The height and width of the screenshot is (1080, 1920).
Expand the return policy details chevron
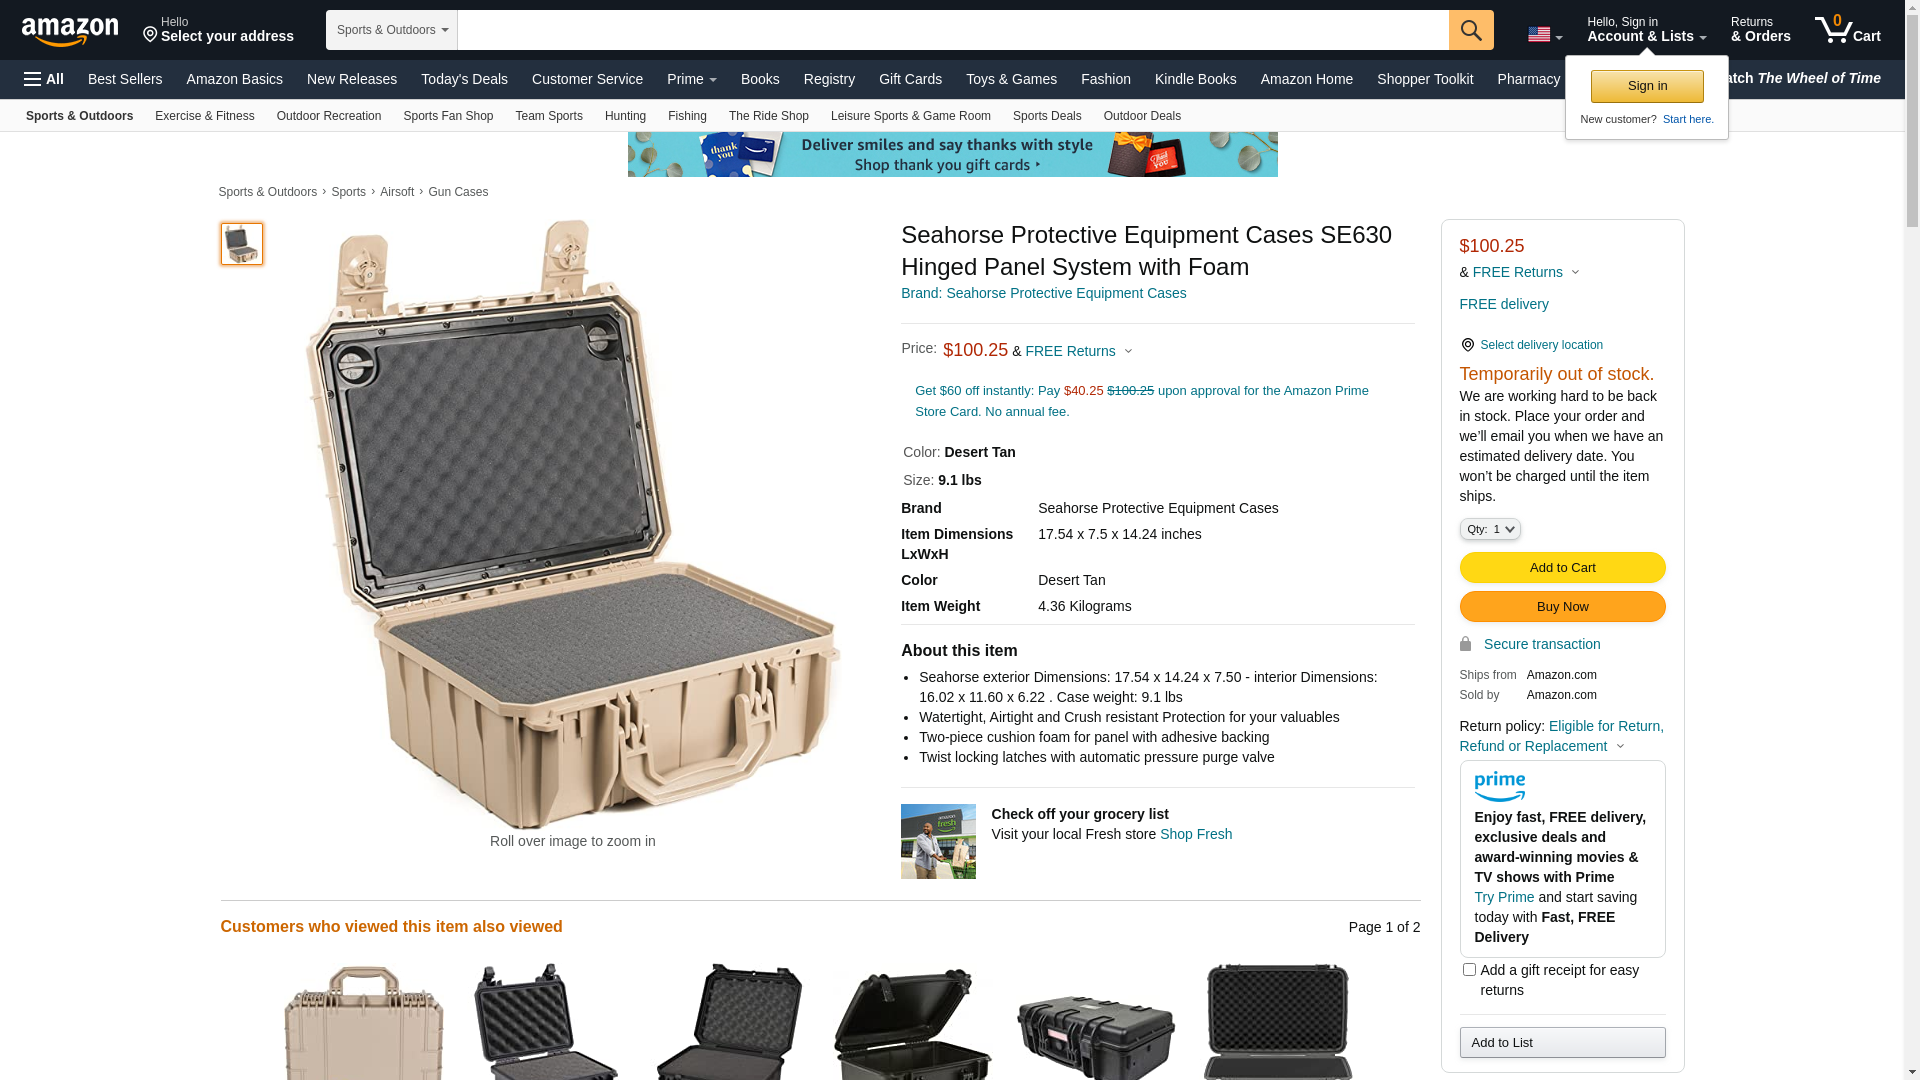1620,746
